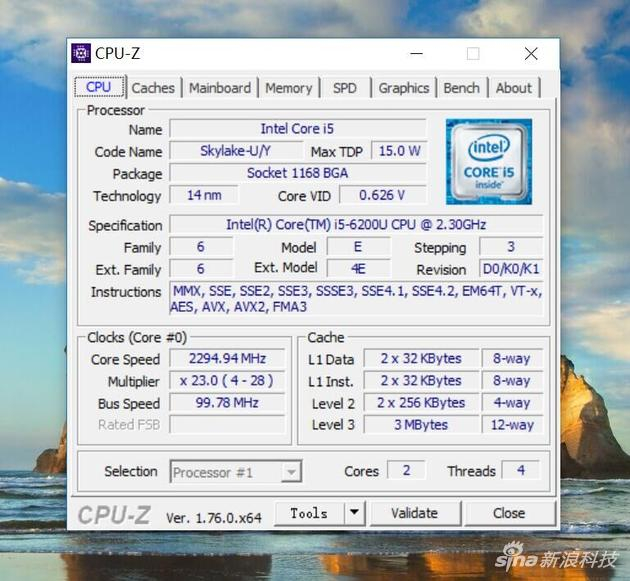Screen dimensions: 630x581
Task: Click the CPU-Z app icon in title bar
Action: click(x=81, y=53)
